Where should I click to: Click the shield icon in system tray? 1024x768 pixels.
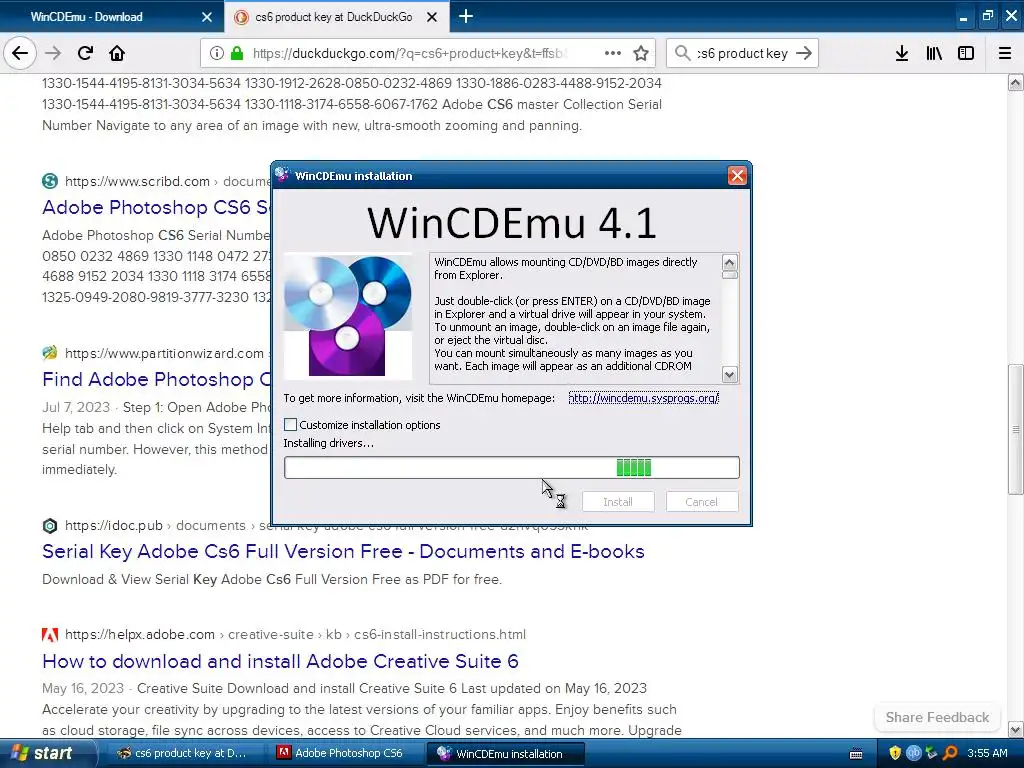tap(895, 753)
